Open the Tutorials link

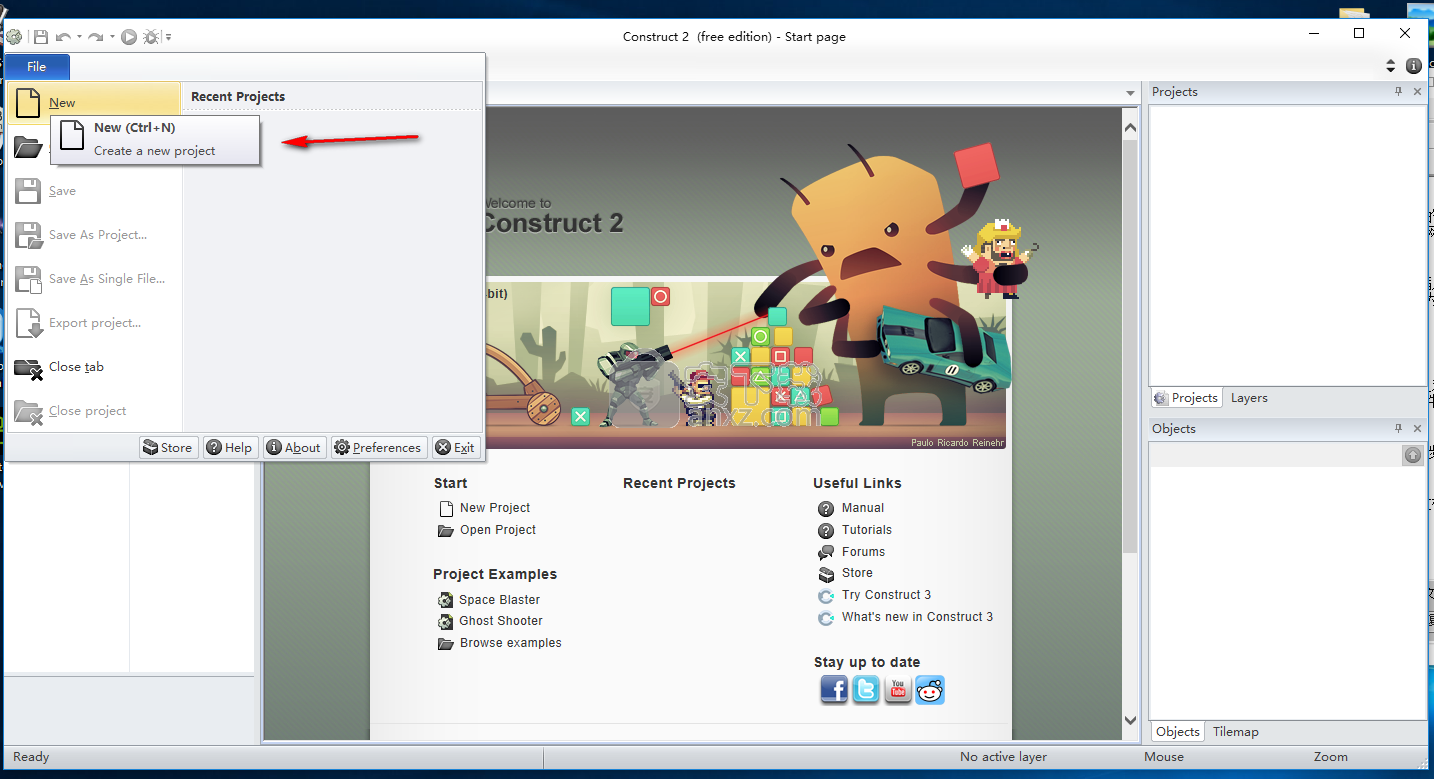867,530
